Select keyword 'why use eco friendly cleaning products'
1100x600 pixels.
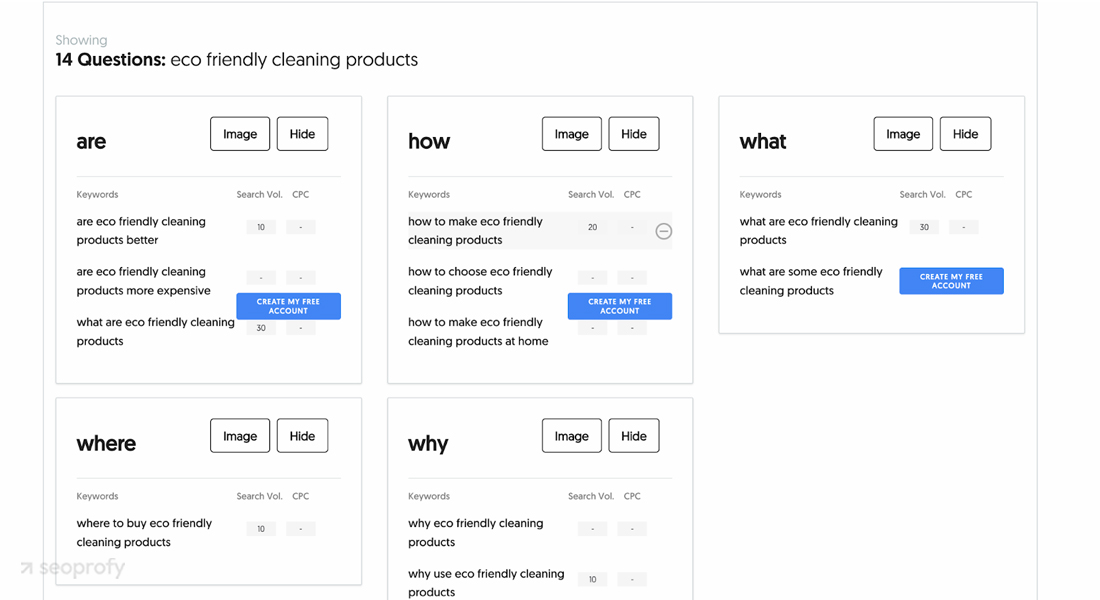click(x=485, y=582)
